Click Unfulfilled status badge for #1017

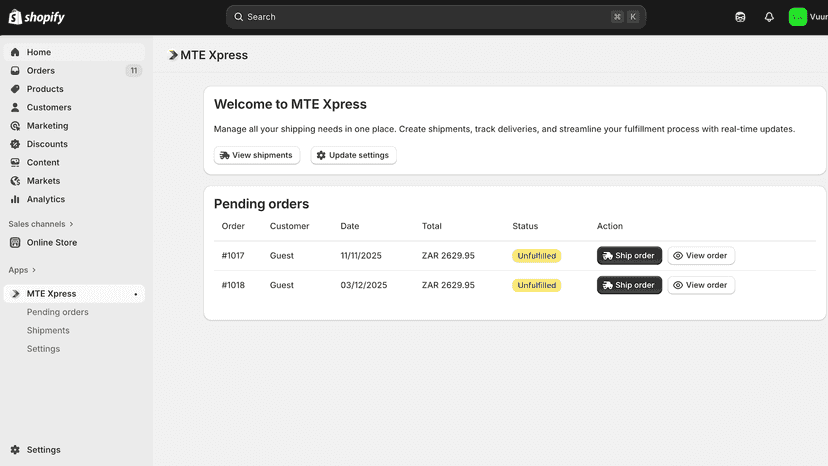[x=537, y=256]
